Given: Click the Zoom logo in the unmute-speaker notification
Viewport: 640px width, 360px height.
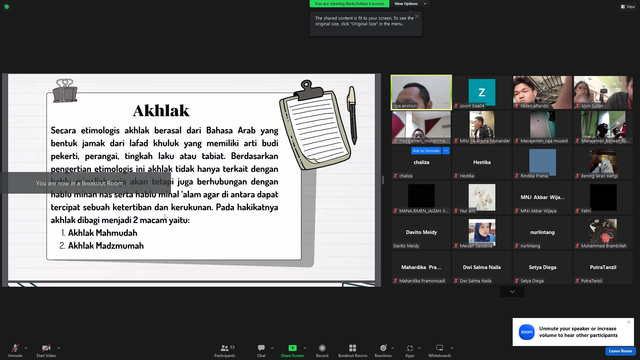Looking at the screenshot, I should pyautogui.click(x=527, y=332).
